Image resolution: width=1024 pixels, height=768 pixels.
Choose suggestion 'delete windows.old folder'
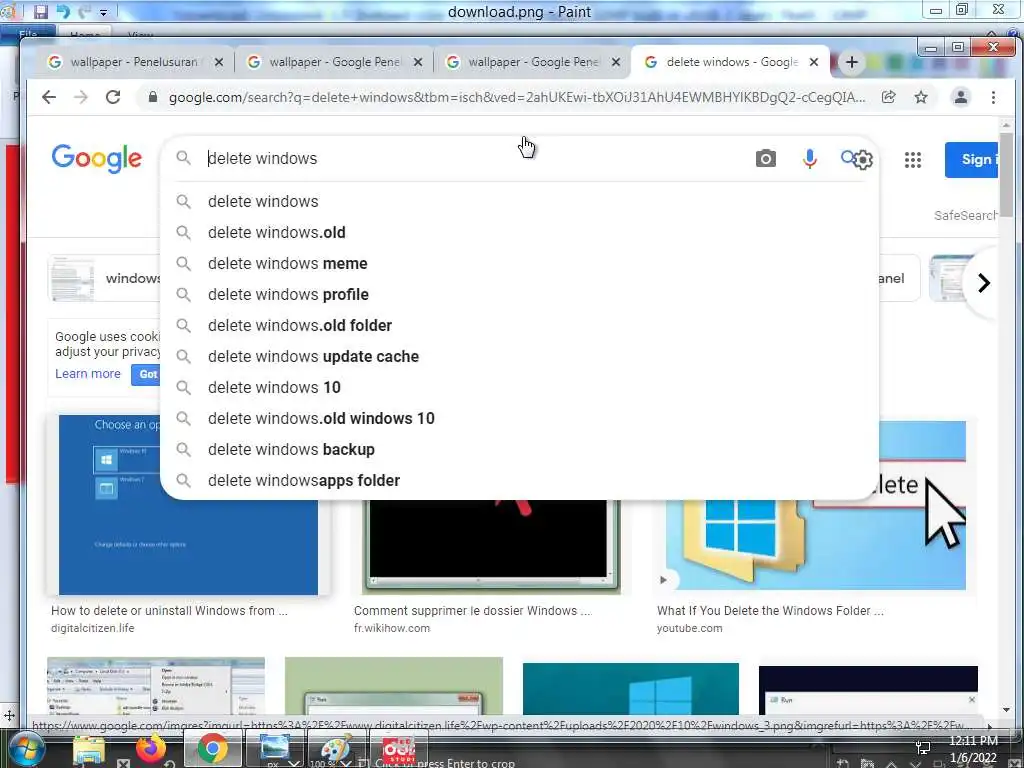click(x=519, y=325)
